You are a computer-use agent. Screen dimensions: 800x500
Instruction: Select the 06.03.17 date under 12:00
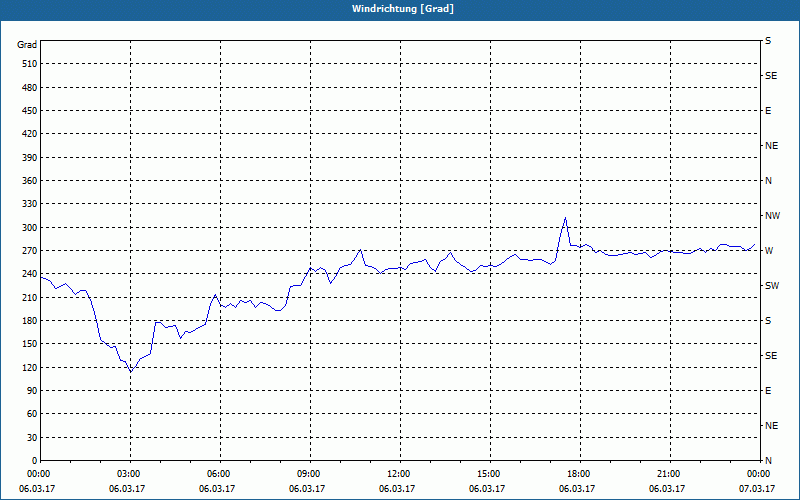pyautogui.click(x=397, y=488)
